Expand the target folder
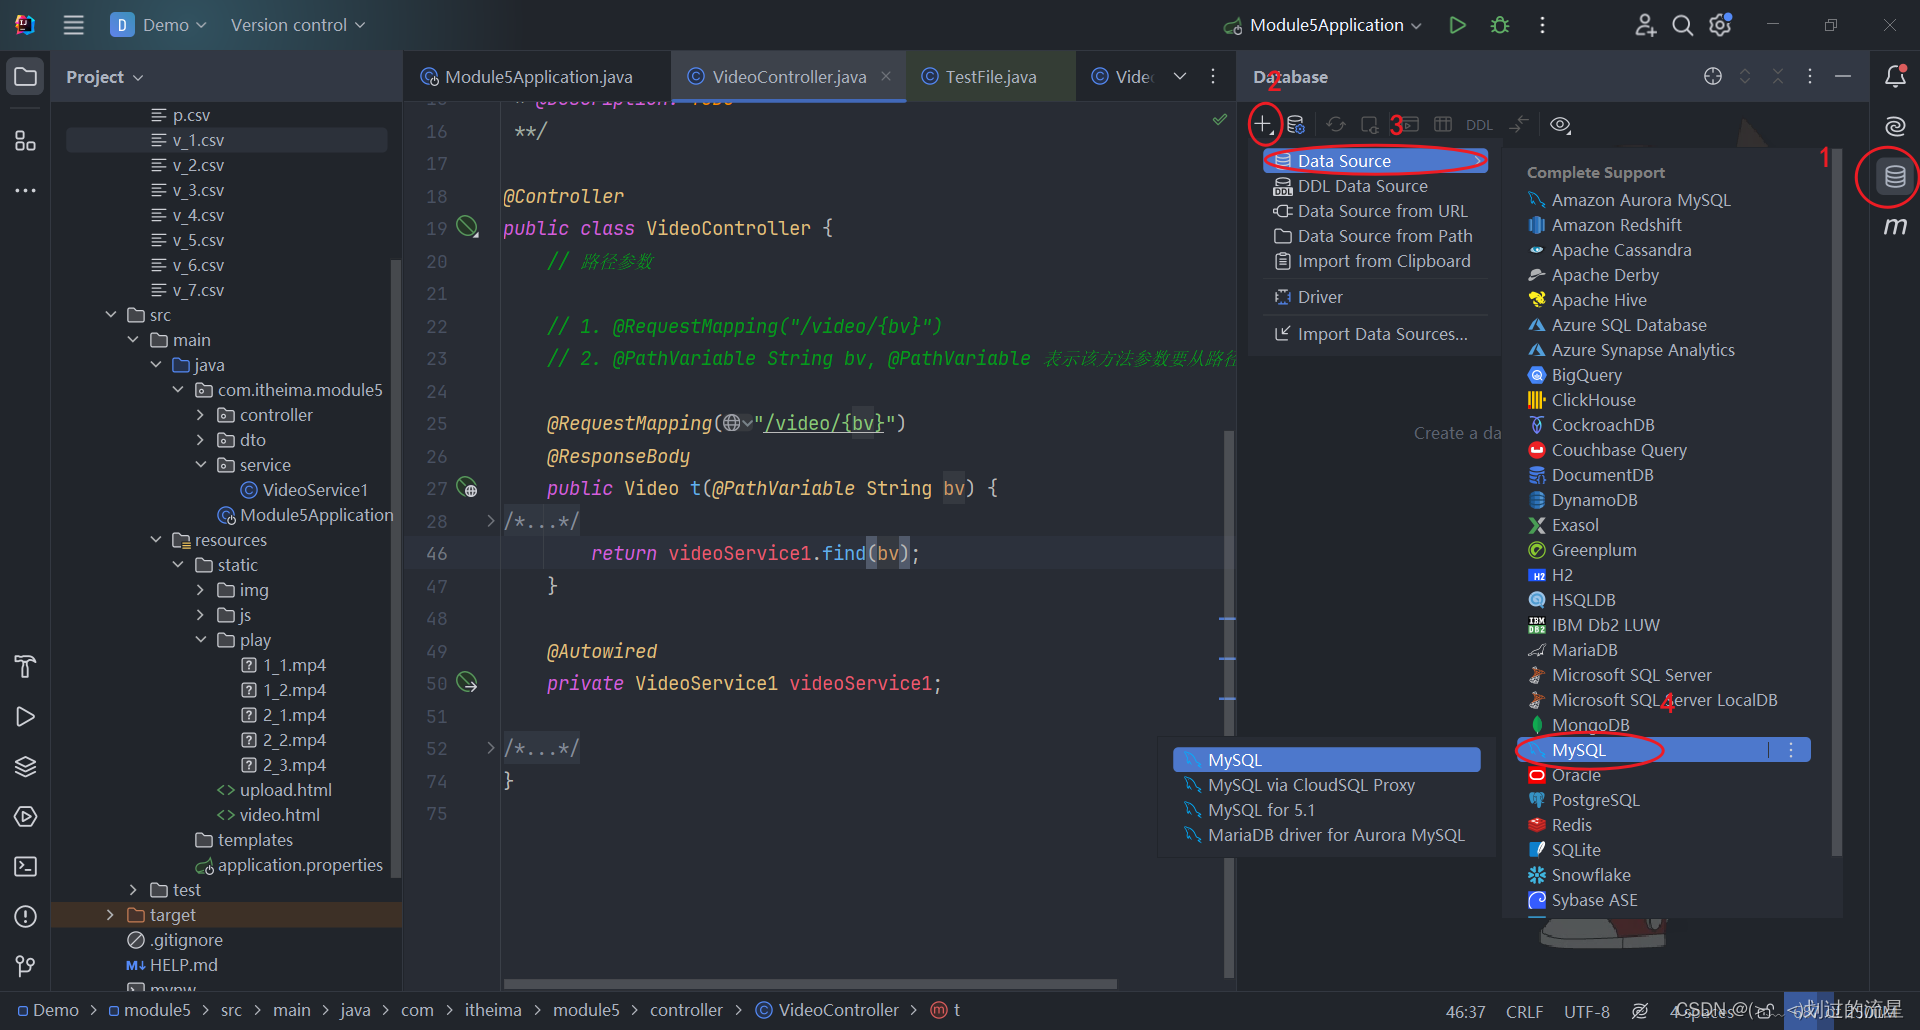The width and height of the screenshot is (1920, 1030). pos(110,915)
